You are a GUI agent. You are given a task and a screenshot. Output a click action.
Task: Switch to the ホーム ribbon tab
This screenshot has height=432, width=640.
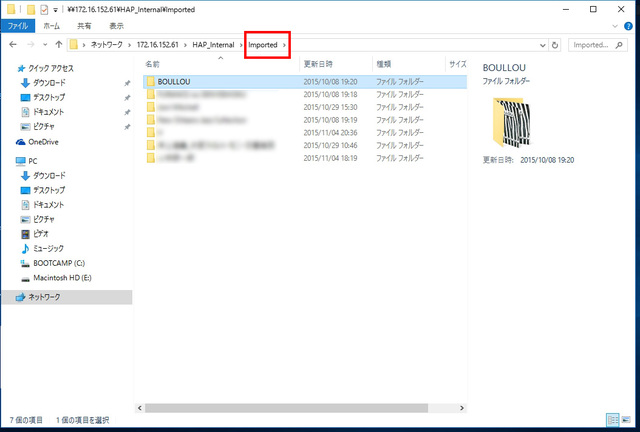[51, 26]
